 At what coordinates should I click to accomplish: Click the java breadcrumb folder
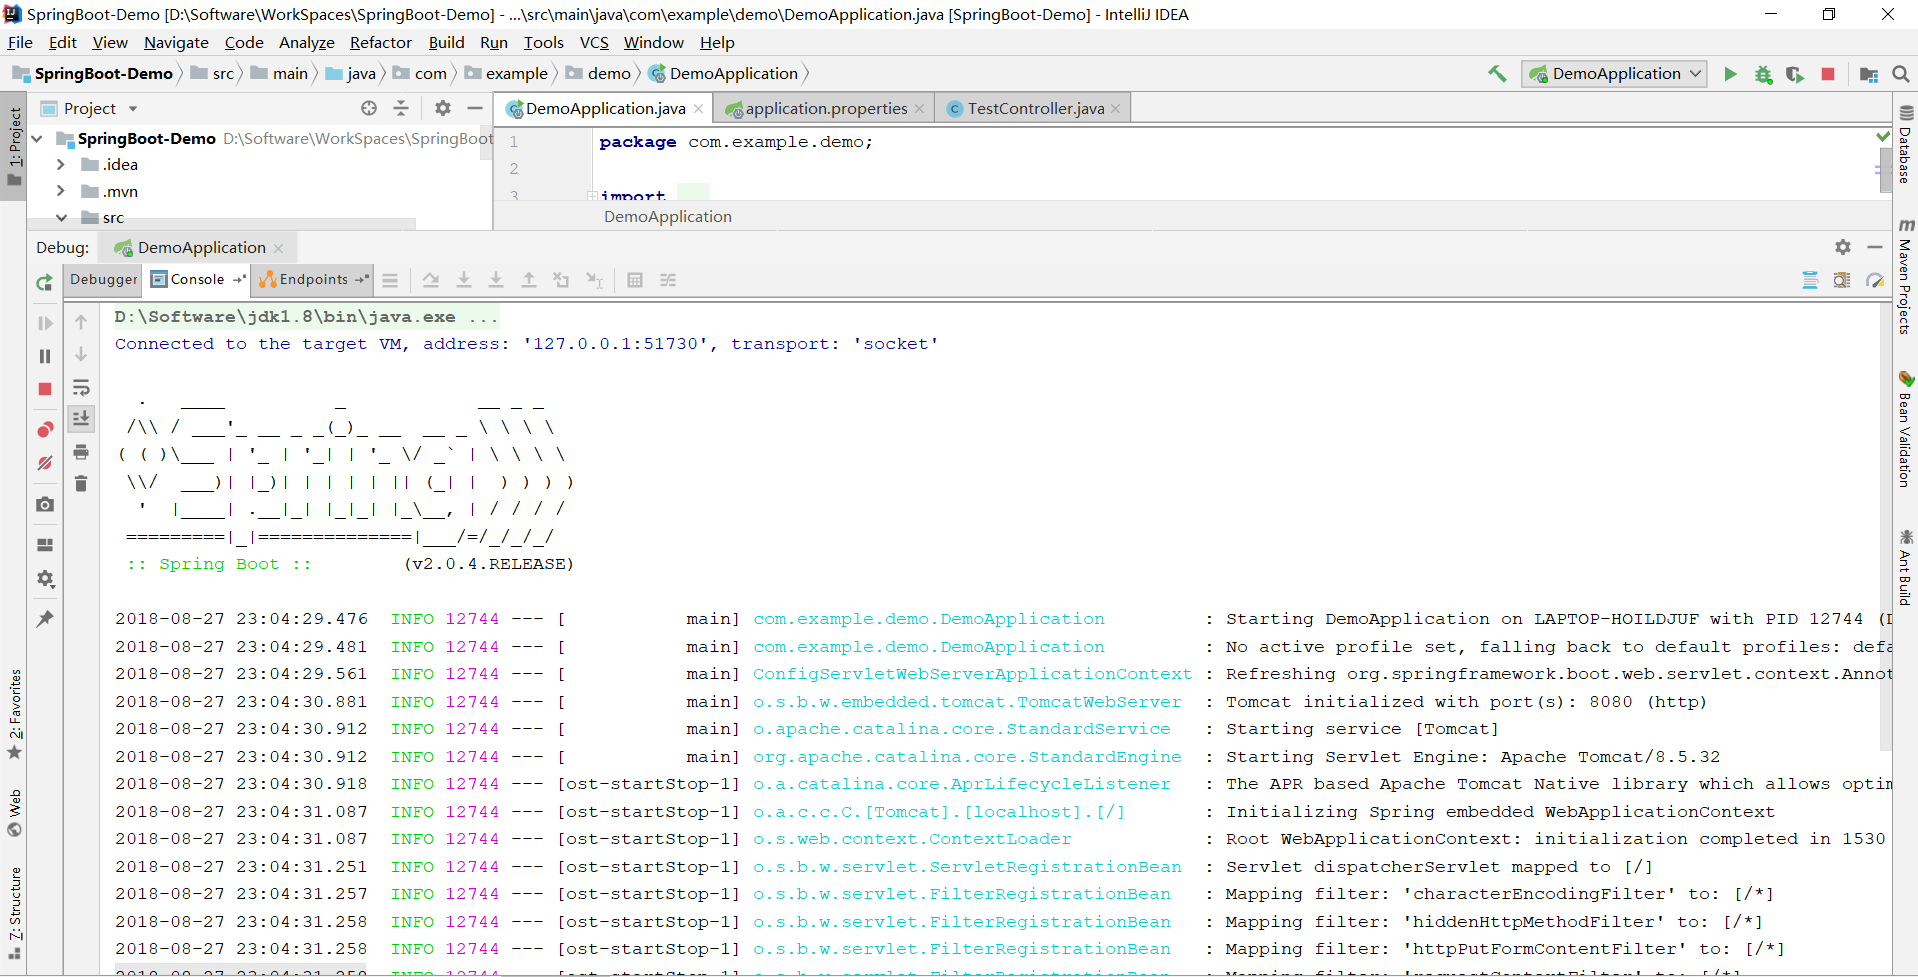pos(351,74)
